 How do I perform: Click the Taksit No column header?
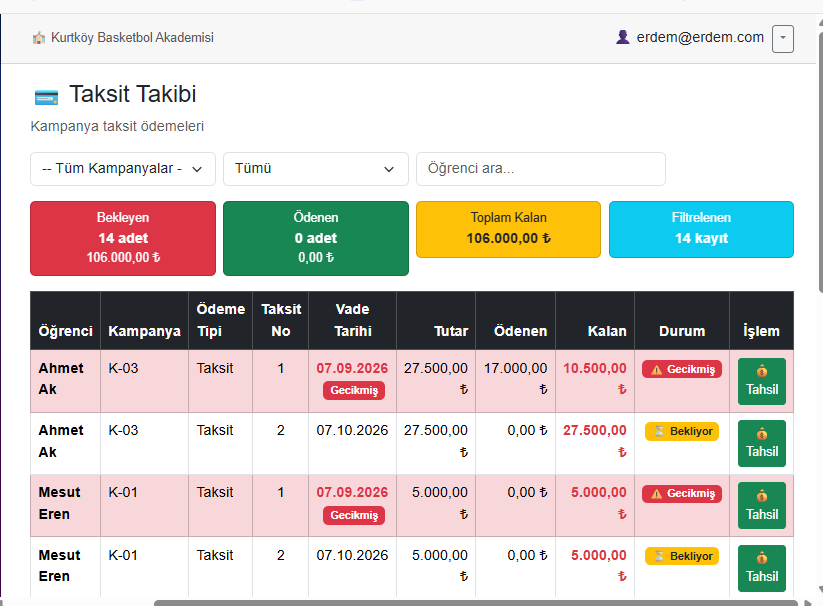coord(281,320)
